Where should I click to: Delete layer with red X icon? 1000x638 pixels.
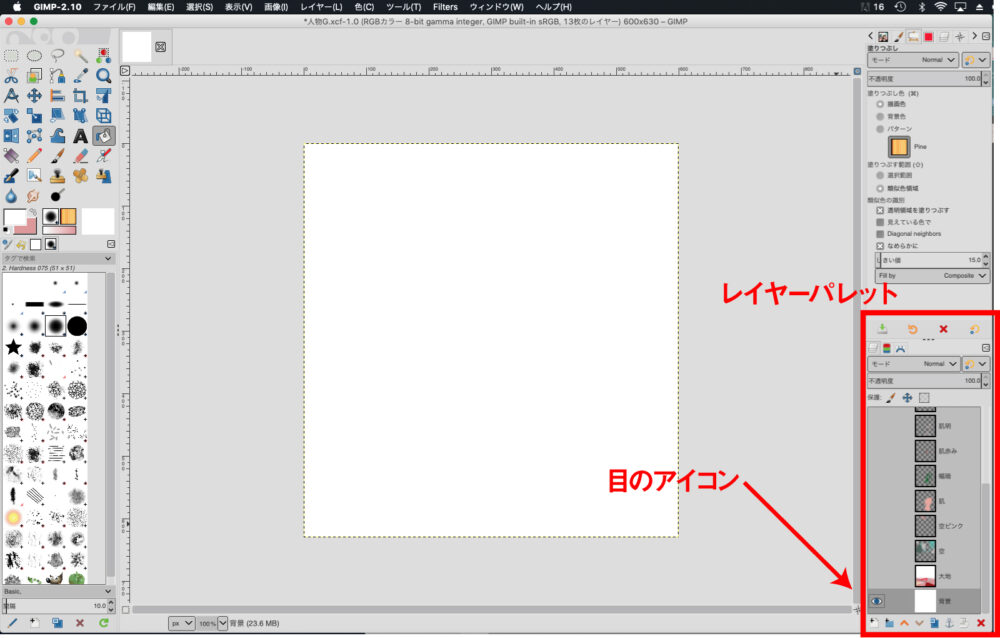(981, 623)
